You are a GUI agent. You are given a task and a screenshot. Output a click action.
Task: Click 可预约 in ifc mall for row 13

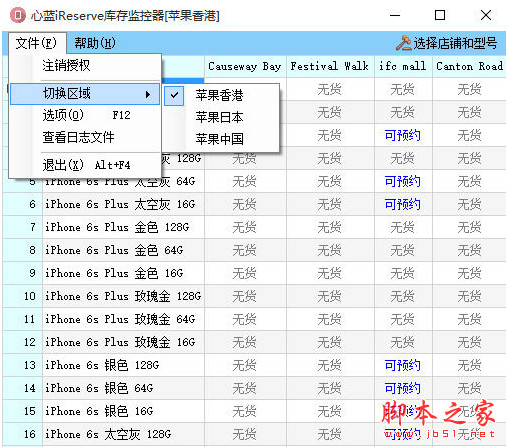point(402,365)
